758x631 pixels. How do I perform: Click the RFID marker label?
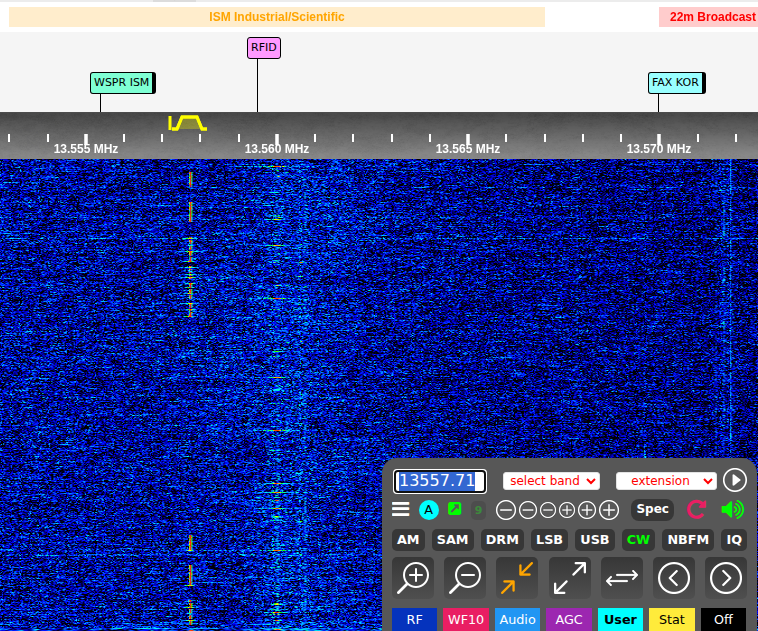tap(264, 47)
